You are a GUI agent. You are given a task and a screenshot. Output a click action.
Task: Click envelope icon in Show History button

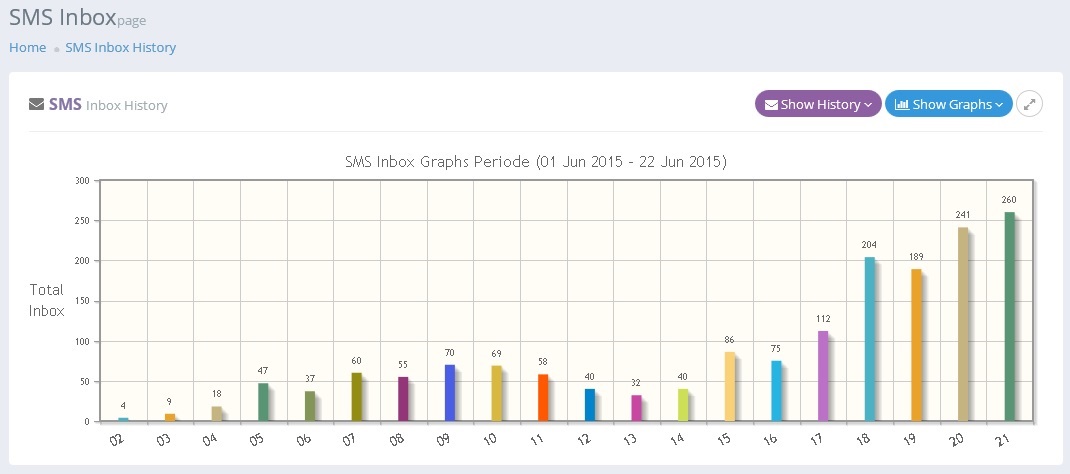(x=771, y=105)
